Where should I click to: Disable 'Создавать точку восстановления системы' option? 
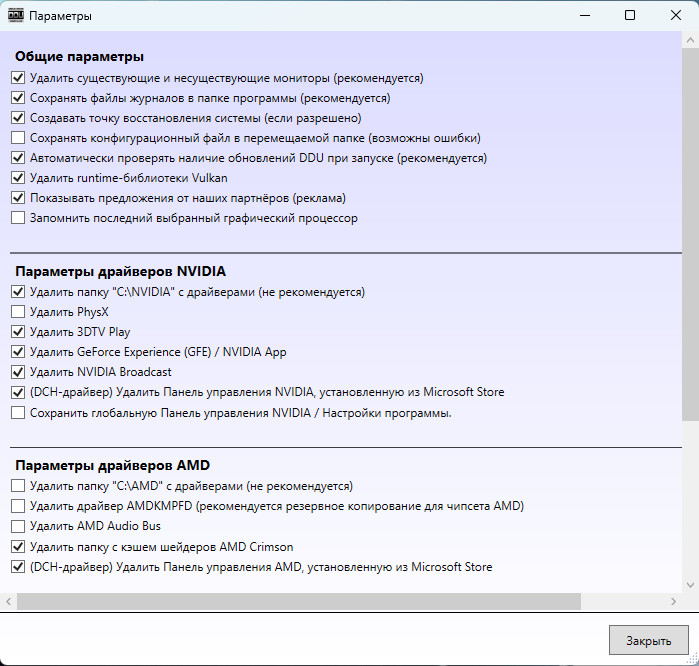(18, 118)
